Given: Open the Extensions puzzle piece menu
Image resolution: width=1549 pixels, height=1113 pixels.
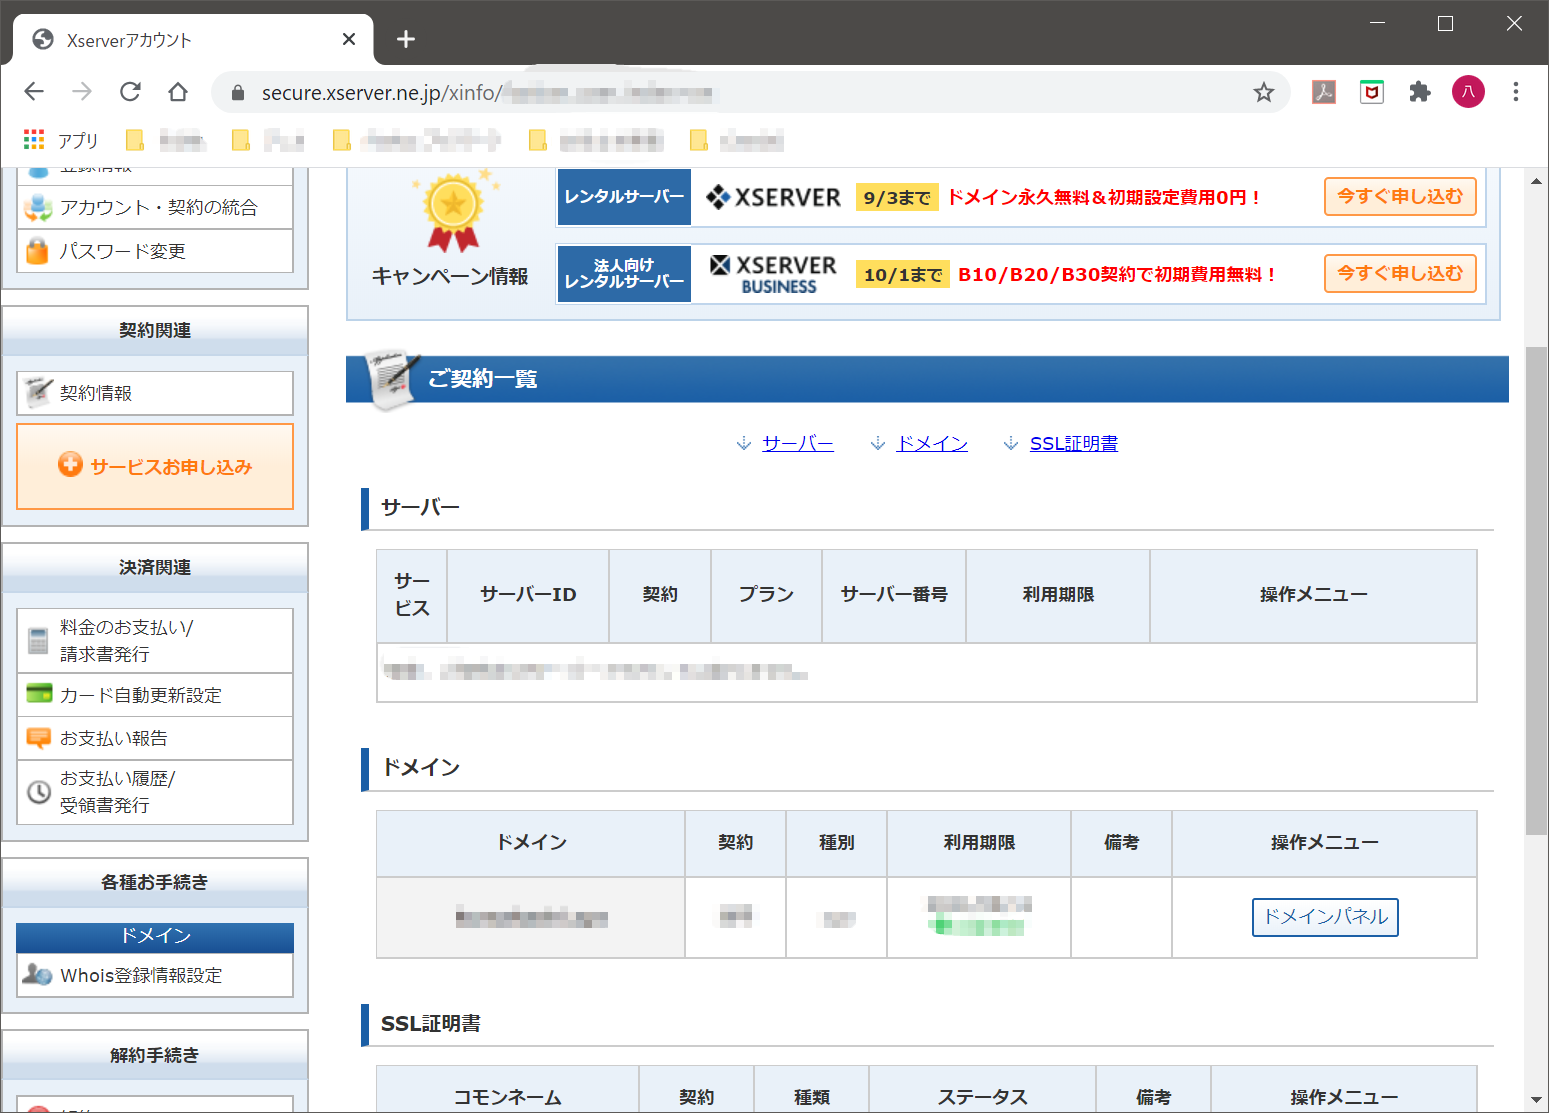Looking at the screenshot, I should 1420,92.
